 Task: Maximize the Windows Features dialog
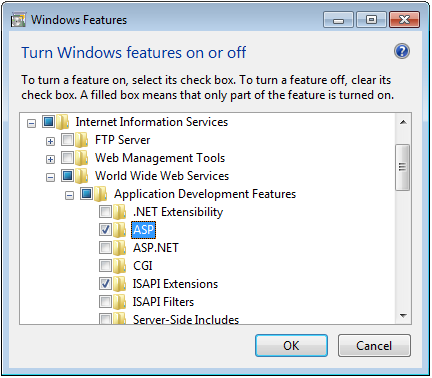point(371,20)
